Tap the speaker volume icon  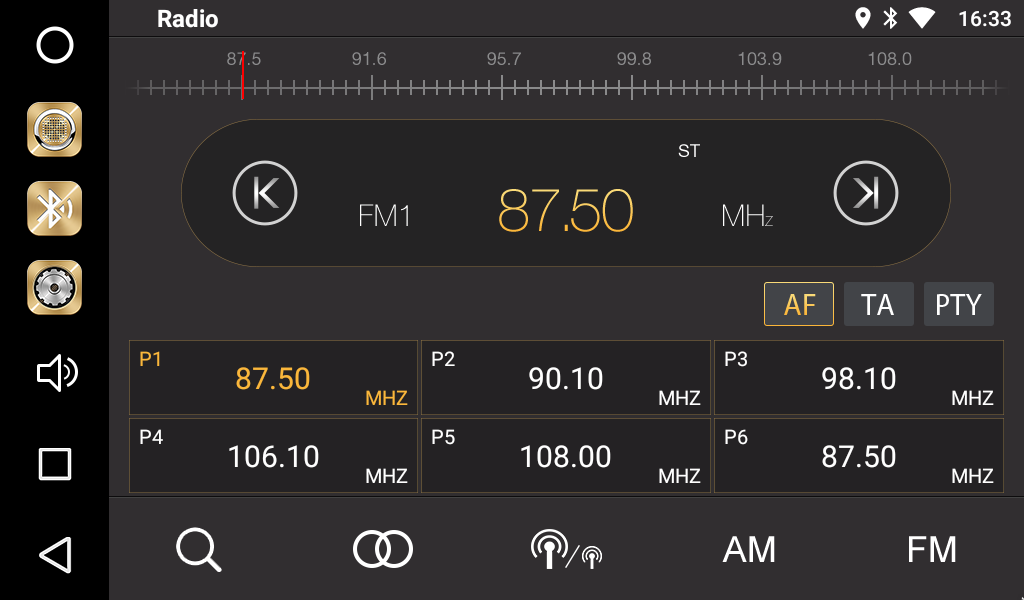point(56,374)
